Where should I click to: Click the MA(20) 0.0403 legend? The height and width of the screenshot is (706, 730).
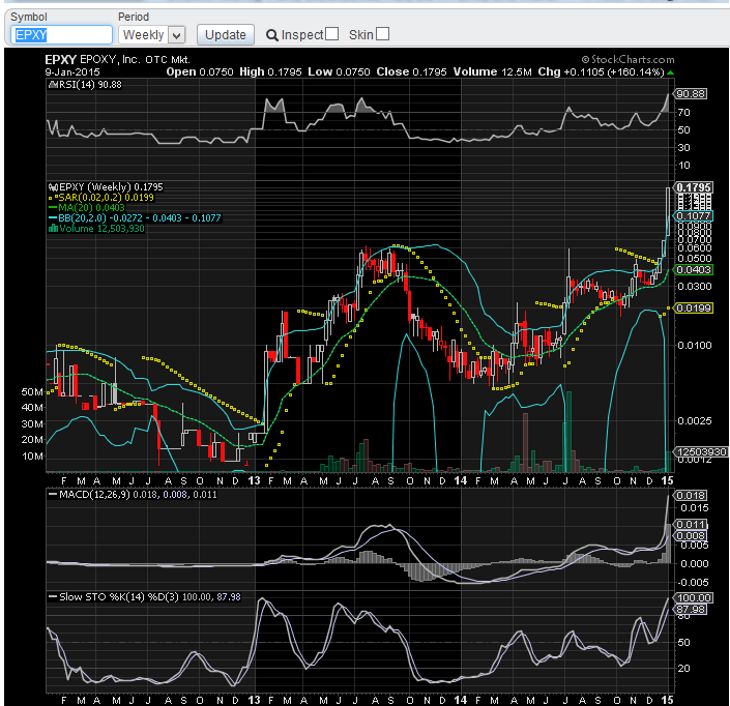87,208
